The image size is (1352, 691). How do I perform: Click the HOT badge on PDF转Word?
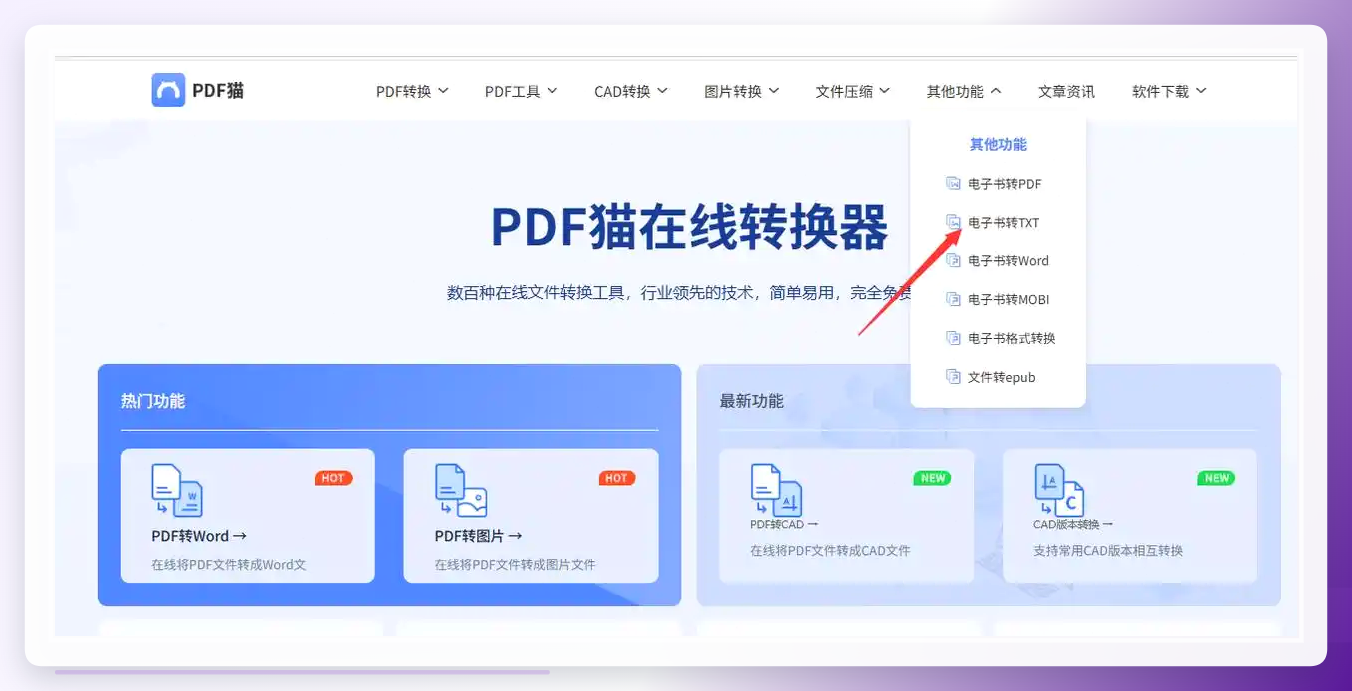click(333, 478)
